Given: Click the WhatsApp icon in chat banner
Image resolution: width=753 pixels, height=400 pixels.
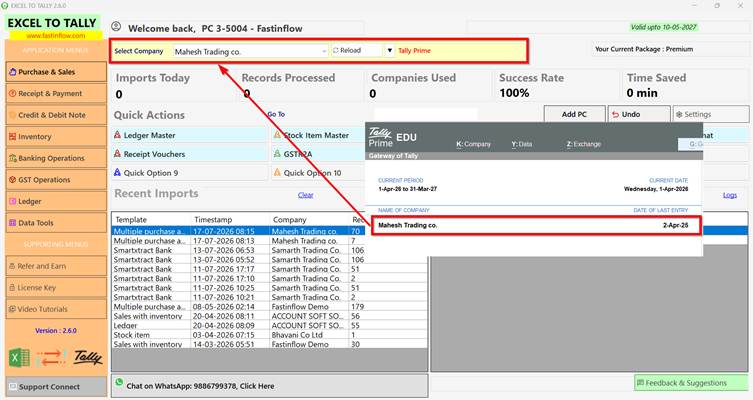Looking at the screenshot, I should click(119, 382).
